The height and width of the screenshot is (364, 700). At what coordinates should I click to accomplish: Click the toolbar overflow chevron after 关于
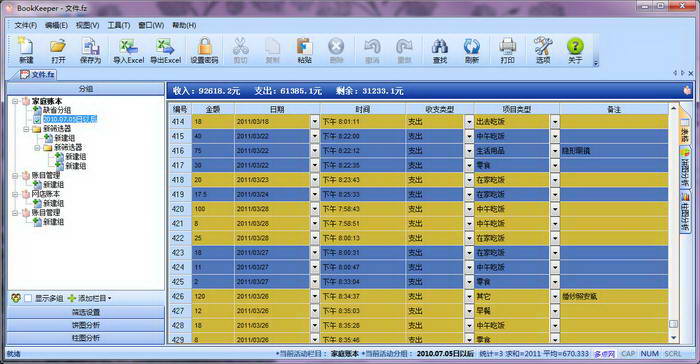click(x=596, y=63)
